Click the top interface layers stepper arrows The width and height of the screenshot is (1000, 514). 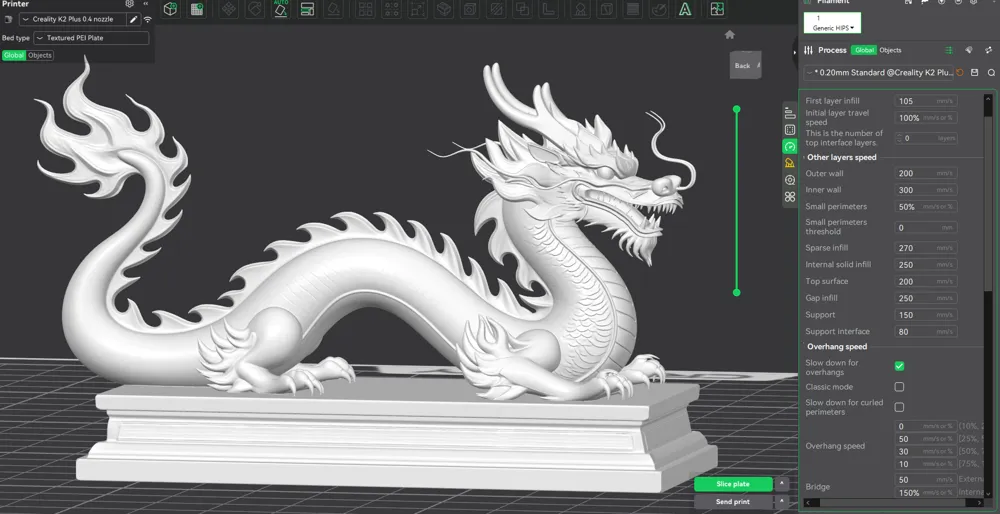pos(899,138)
